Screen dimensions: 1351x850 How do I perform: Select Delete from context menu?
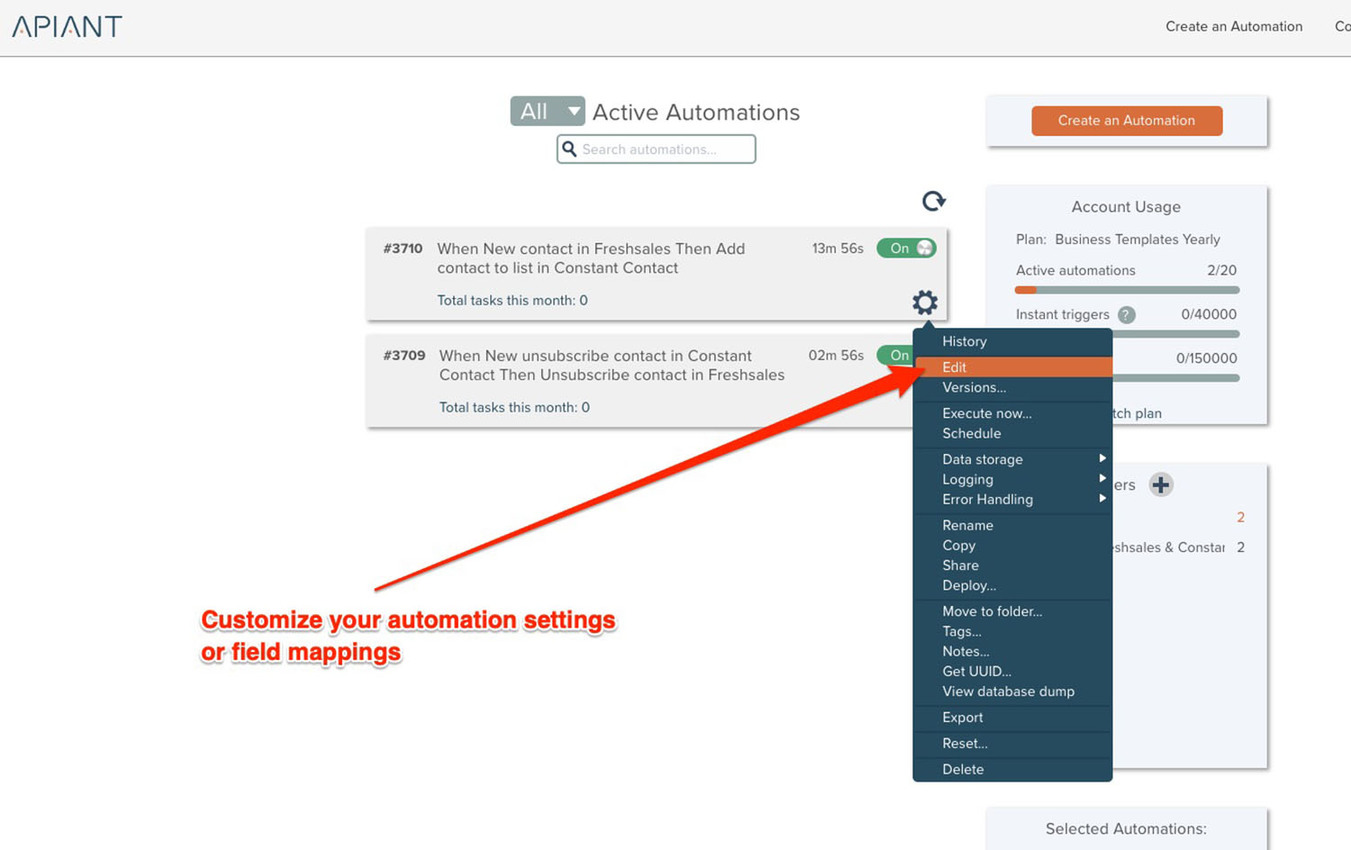click(1012, 769)
